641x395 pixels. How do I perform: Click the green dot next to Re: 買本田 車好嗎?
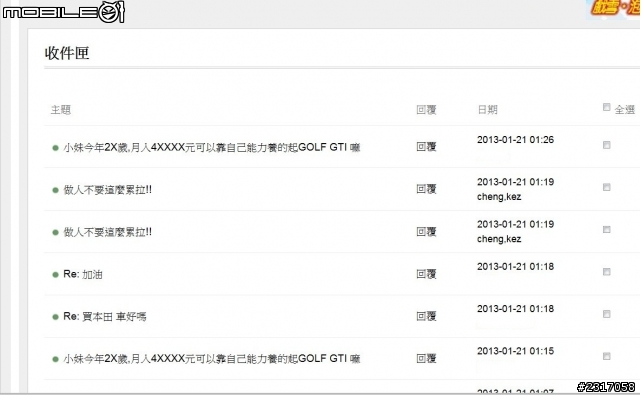56,317
